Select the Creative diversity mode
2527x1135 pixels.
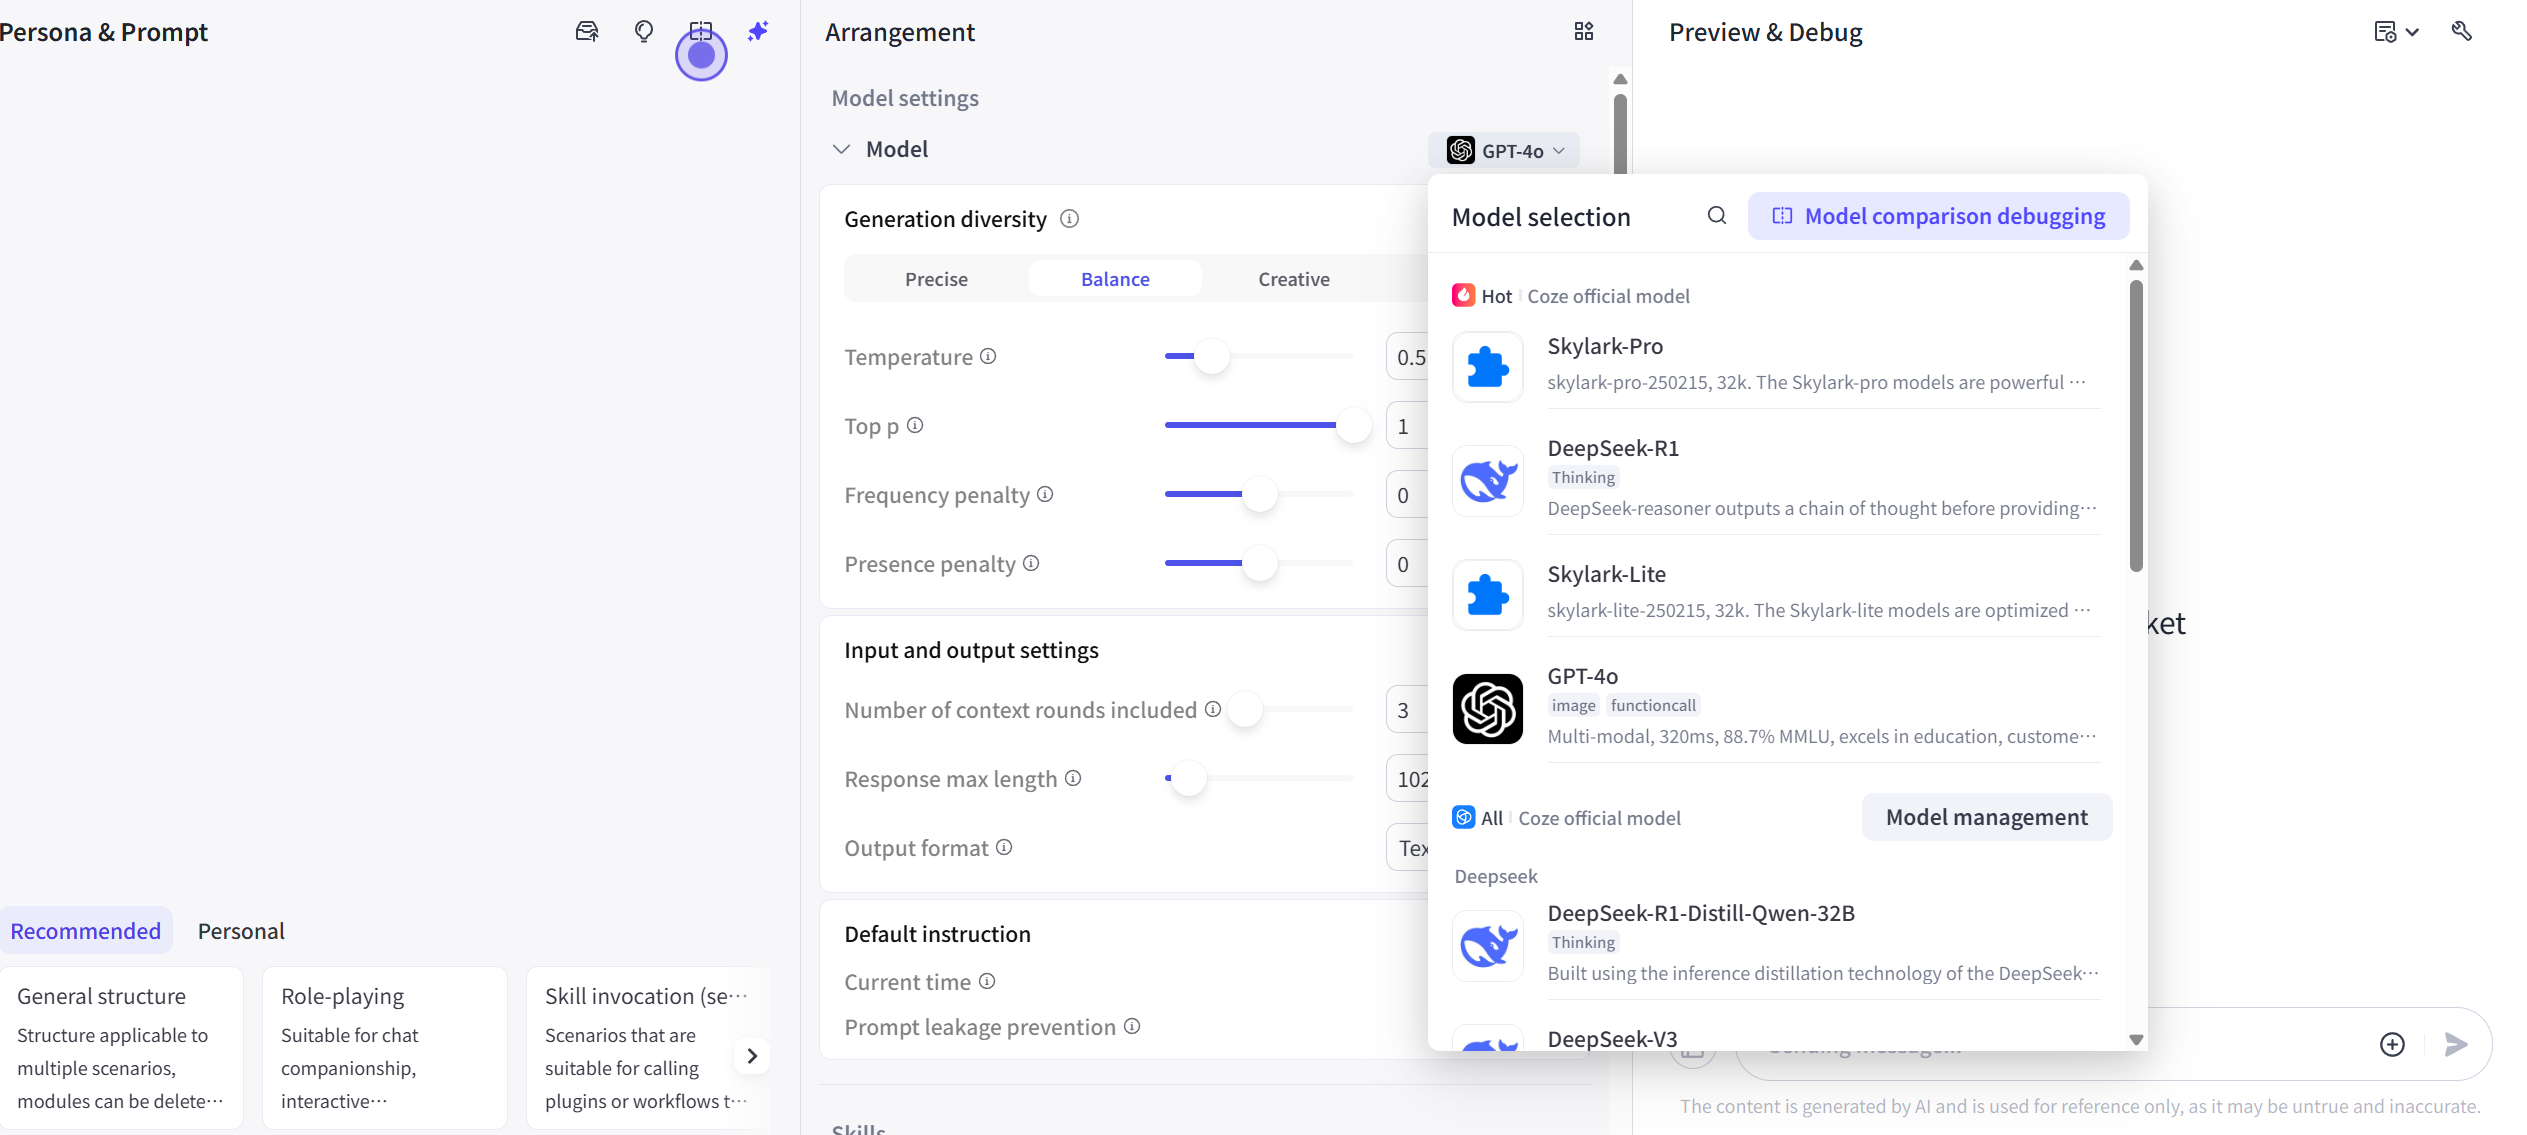point(1294,279)
